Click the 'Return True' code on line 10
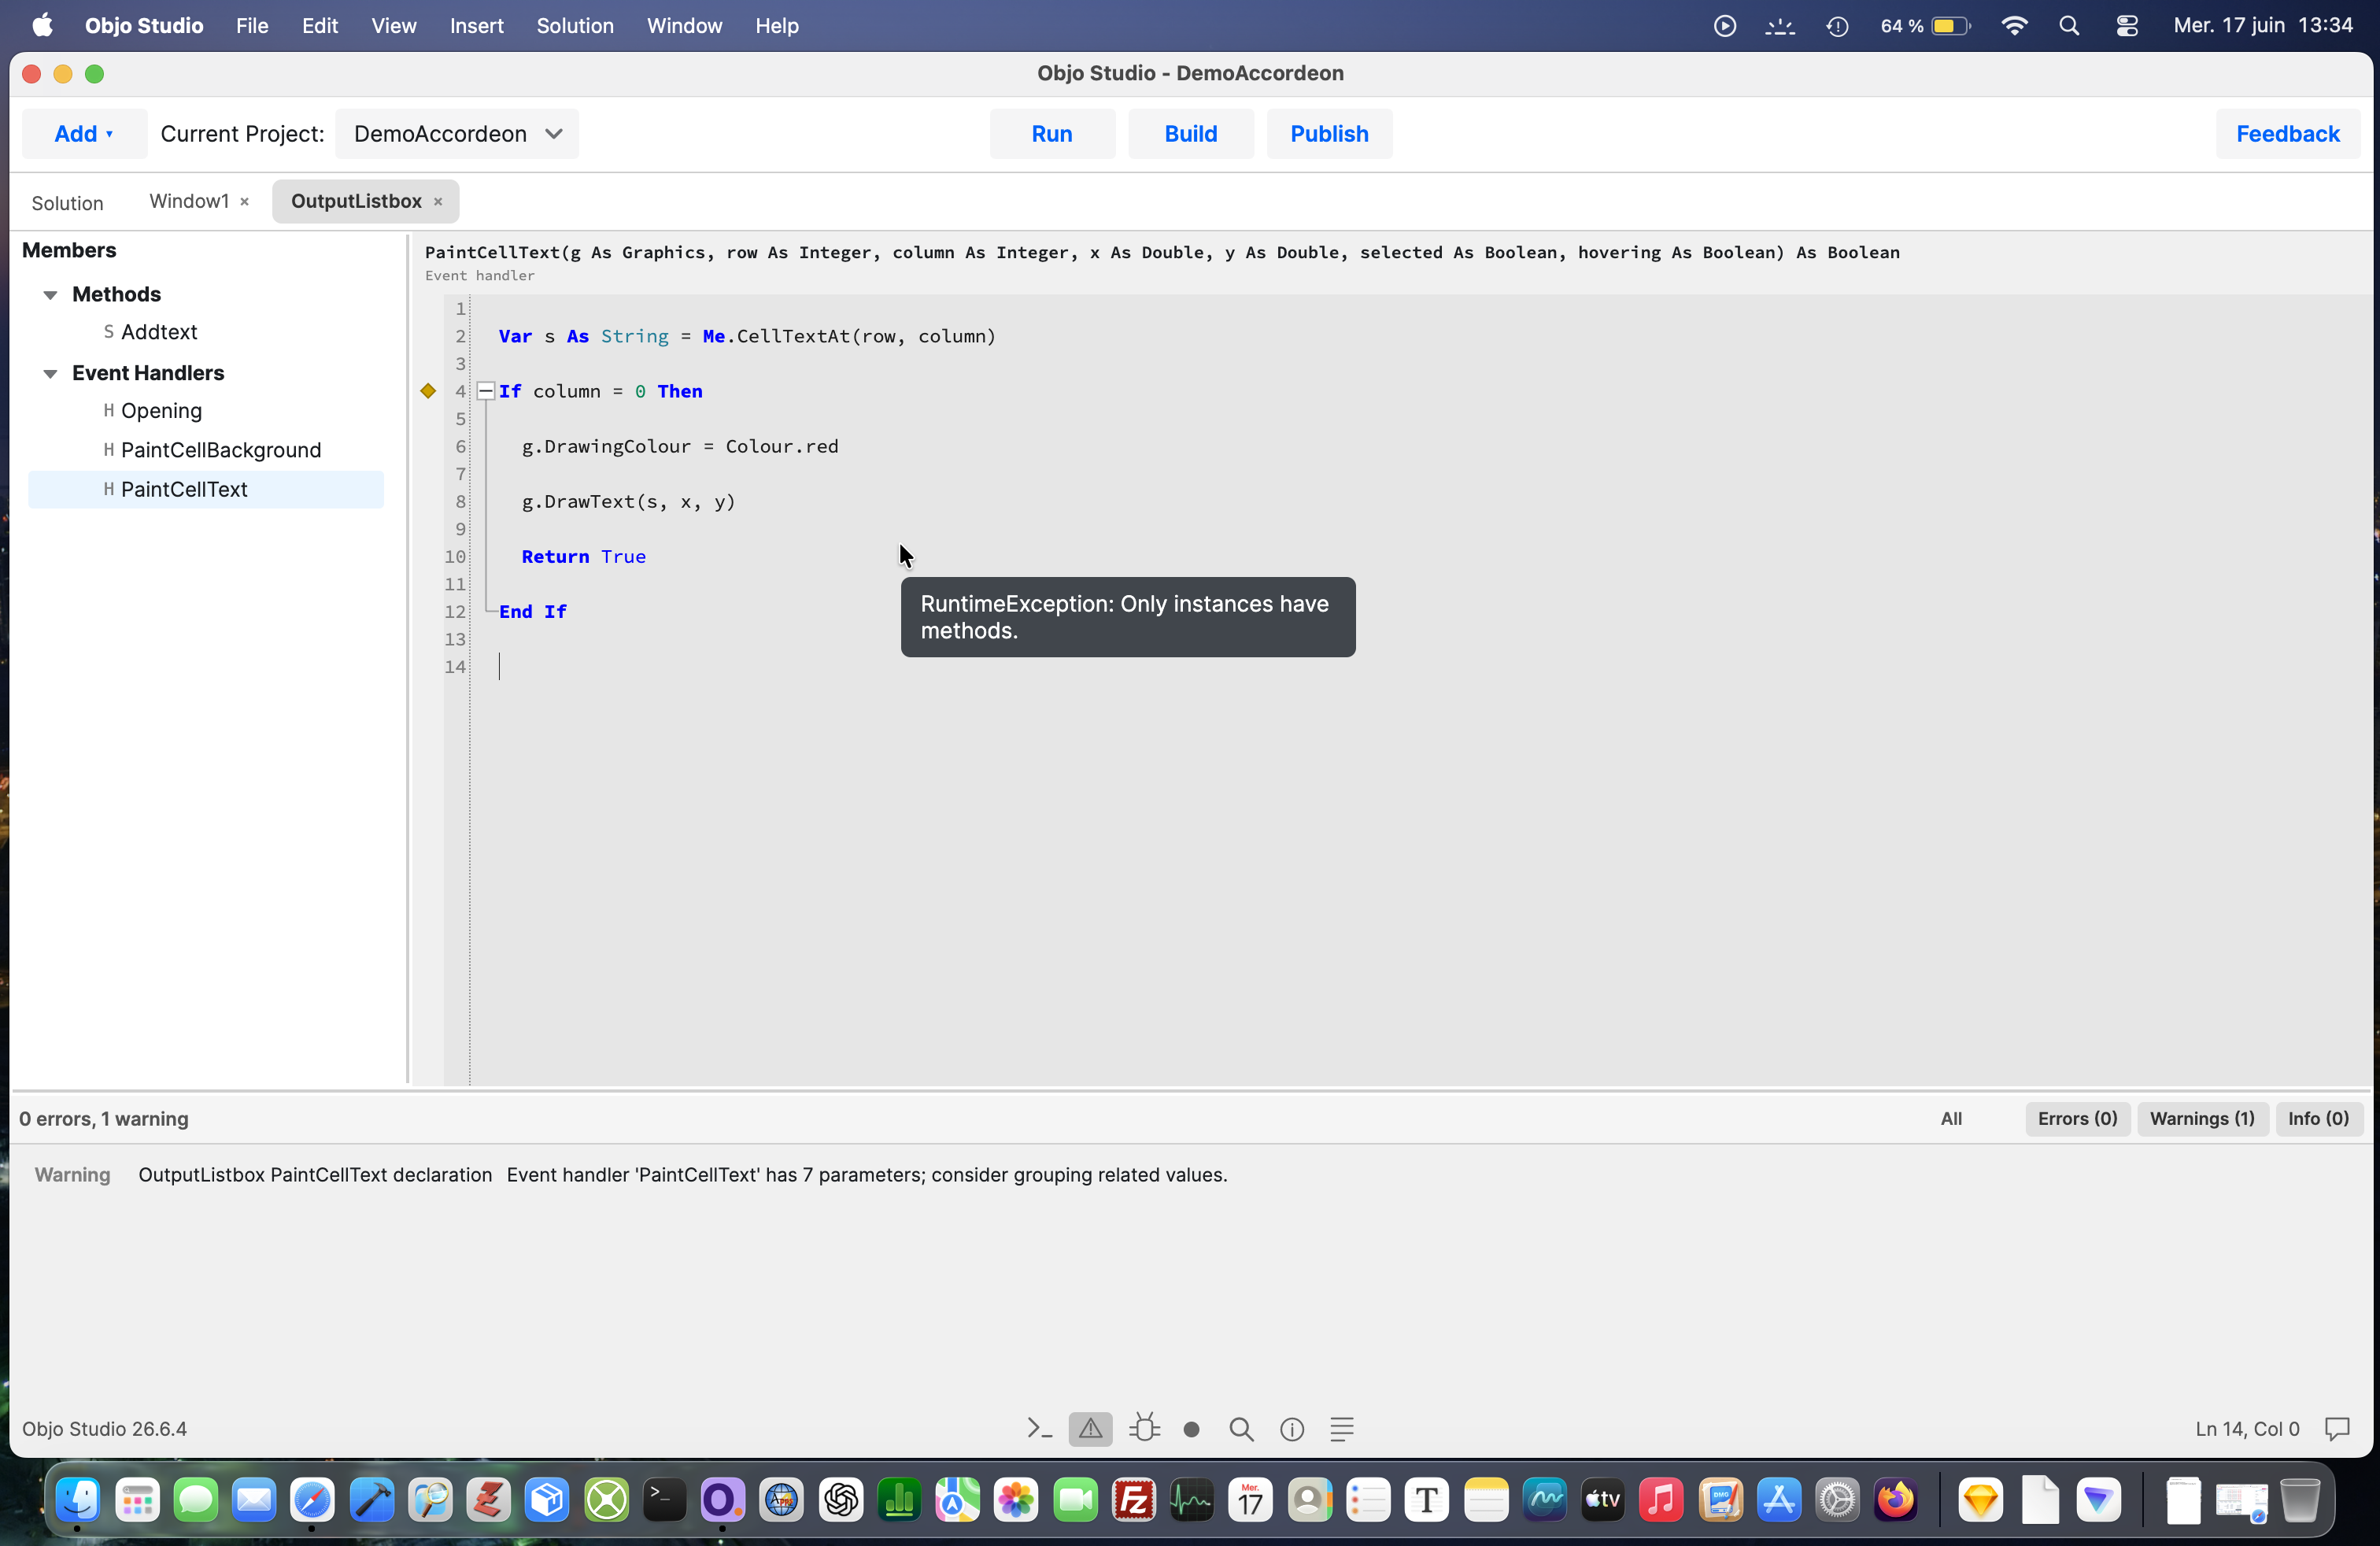The width and height of the screenshot is (2380, 1546). (583, 557)
